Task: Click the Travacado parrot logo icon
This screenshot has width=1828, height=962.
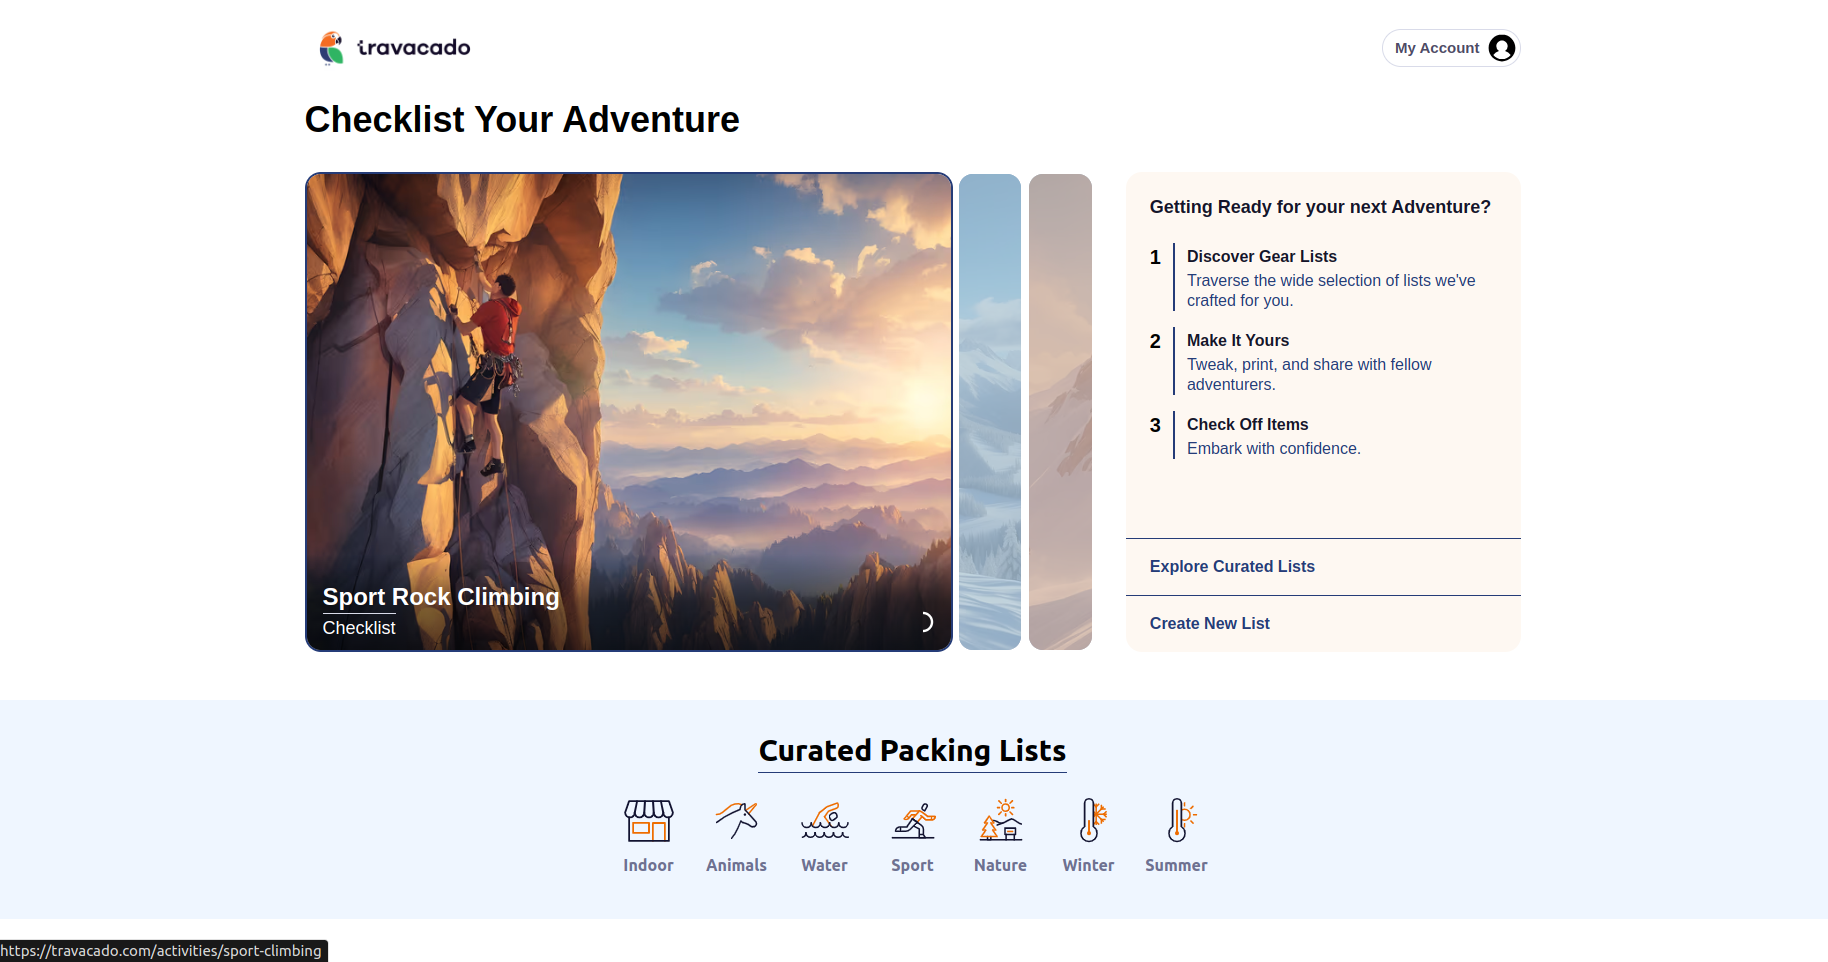Action: pos(331,48)
